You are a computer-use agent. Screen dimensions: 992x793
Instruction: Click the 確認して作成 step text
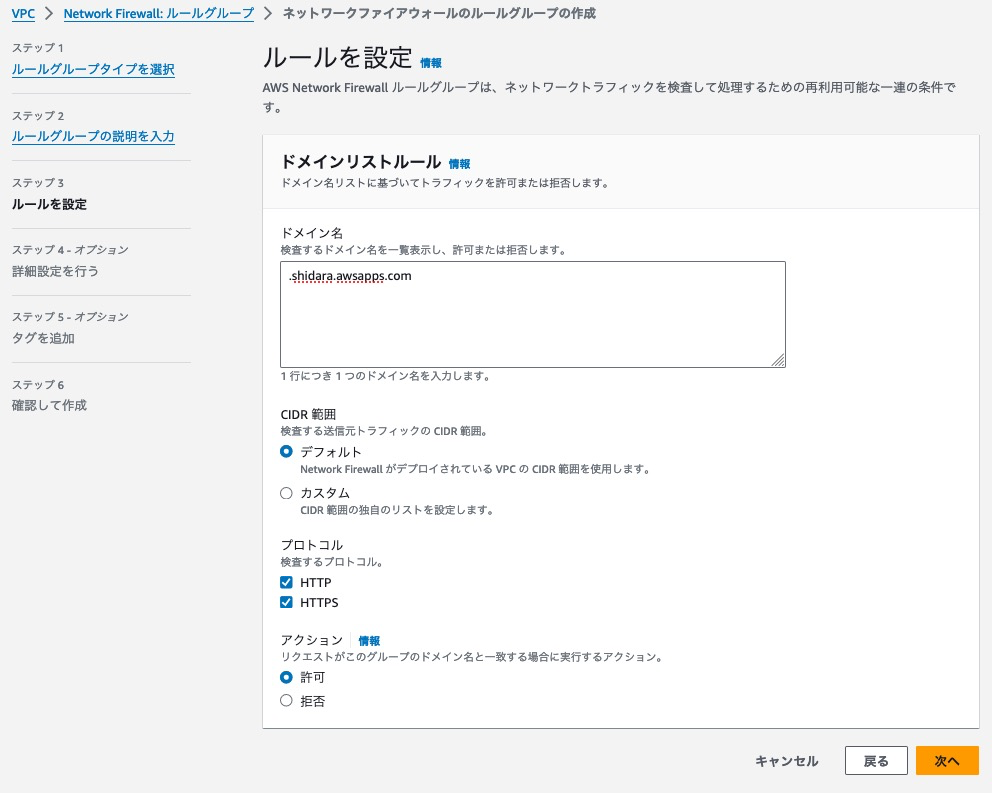tap(49, 405)
